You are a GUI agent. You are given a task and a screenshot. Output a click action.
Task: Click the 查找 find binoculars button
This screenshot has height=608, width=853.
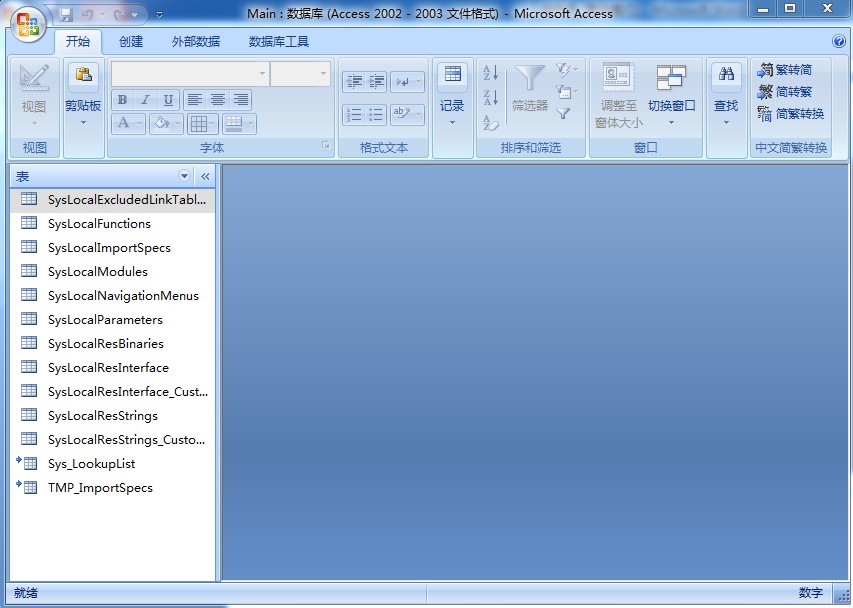726,94
